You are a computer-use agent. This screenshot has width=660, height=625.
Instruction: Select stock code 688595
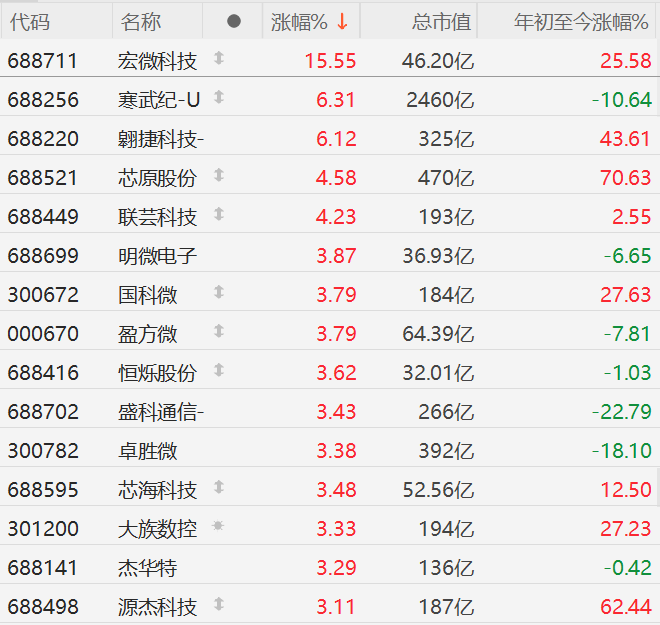coord(43,490)
